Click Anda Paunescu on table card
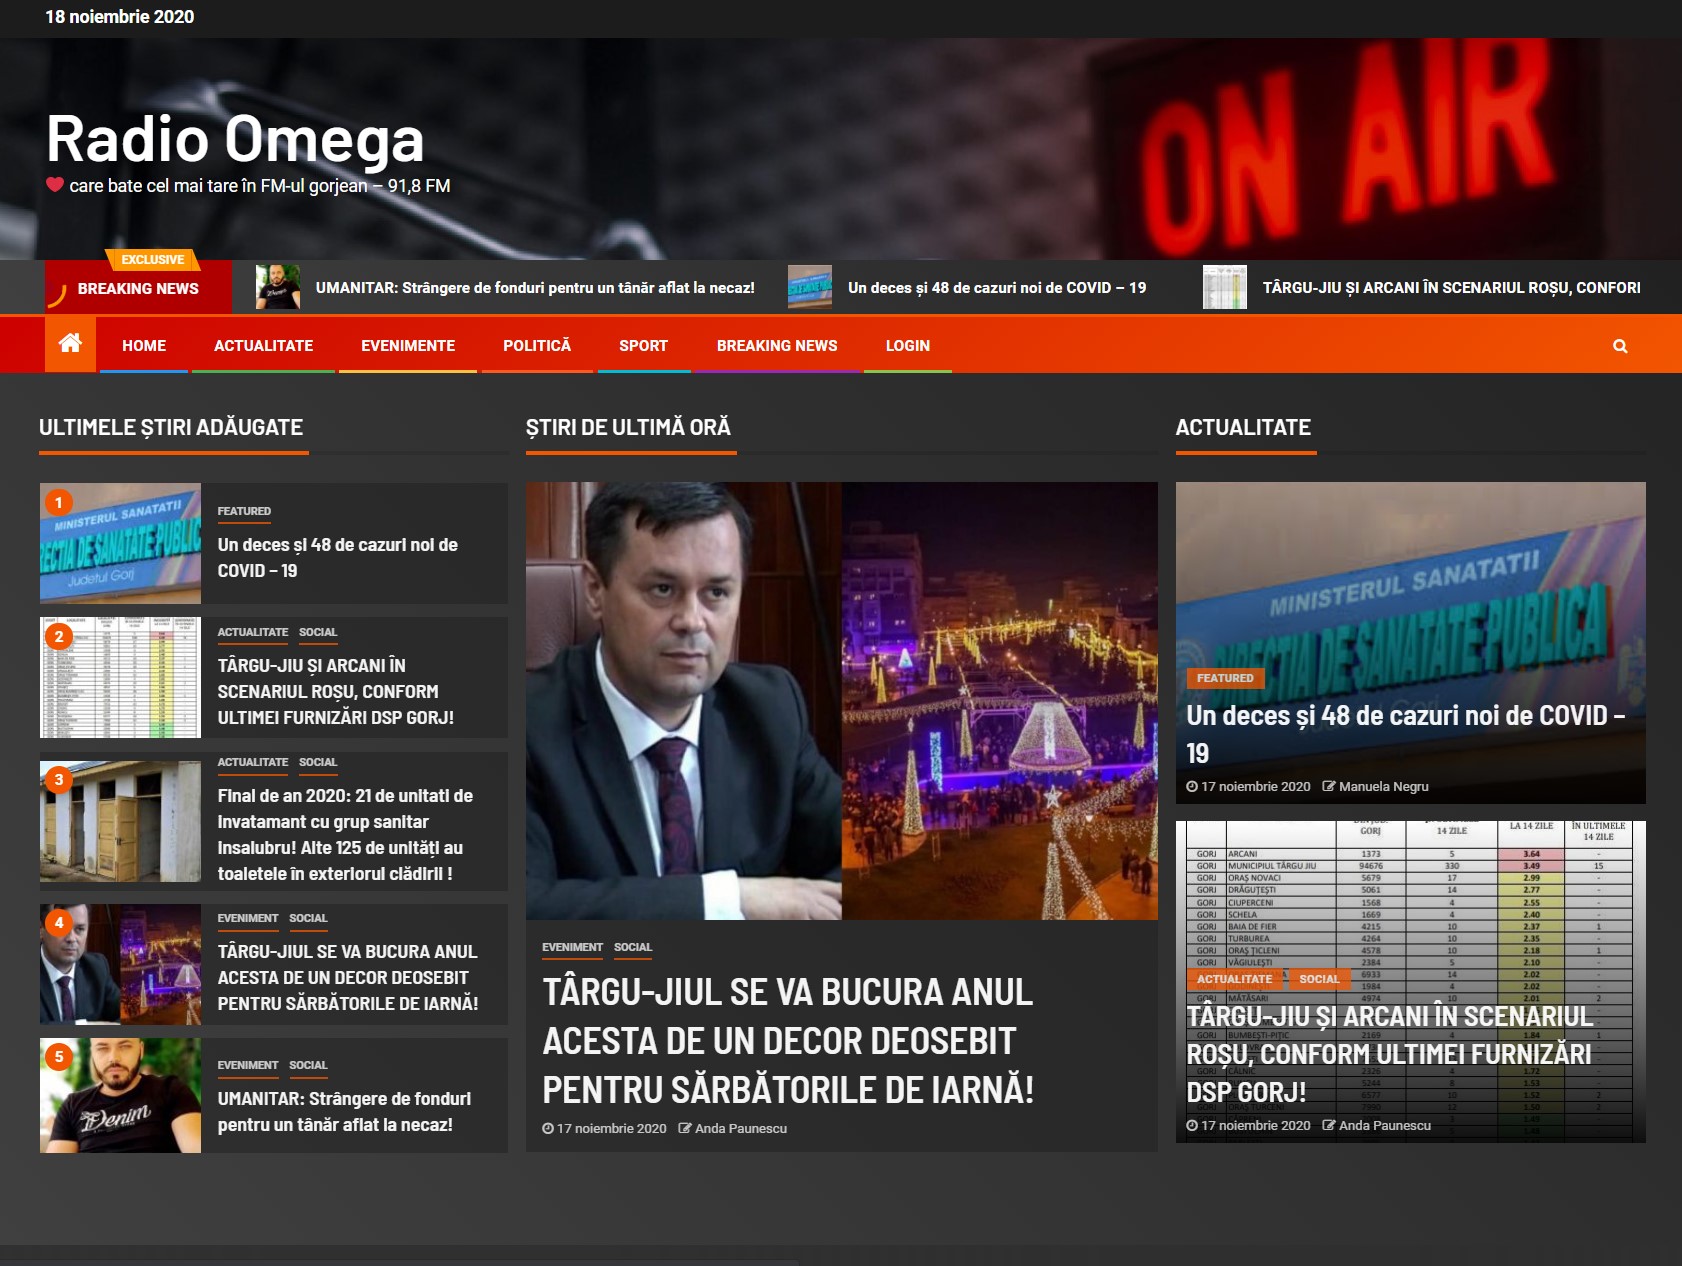Viewport: 1682px width, 1266px height. point(1385,1125)
